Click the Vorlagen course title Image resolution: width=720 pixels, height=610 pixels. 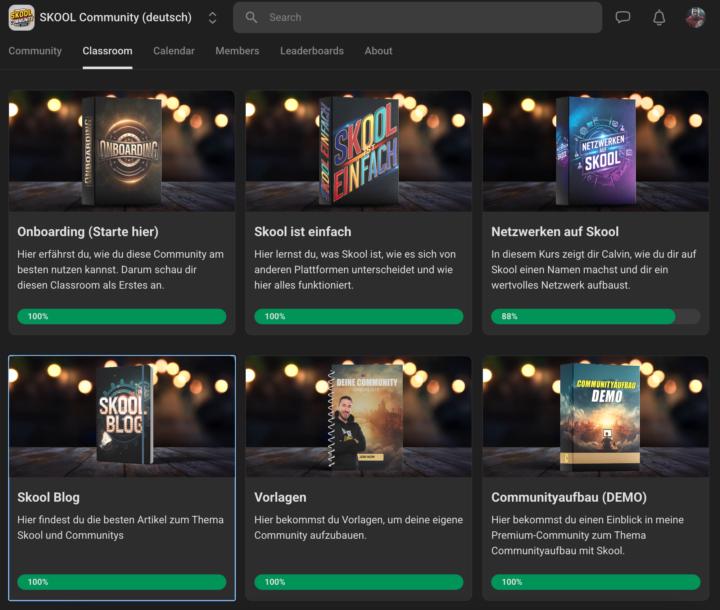280,497
